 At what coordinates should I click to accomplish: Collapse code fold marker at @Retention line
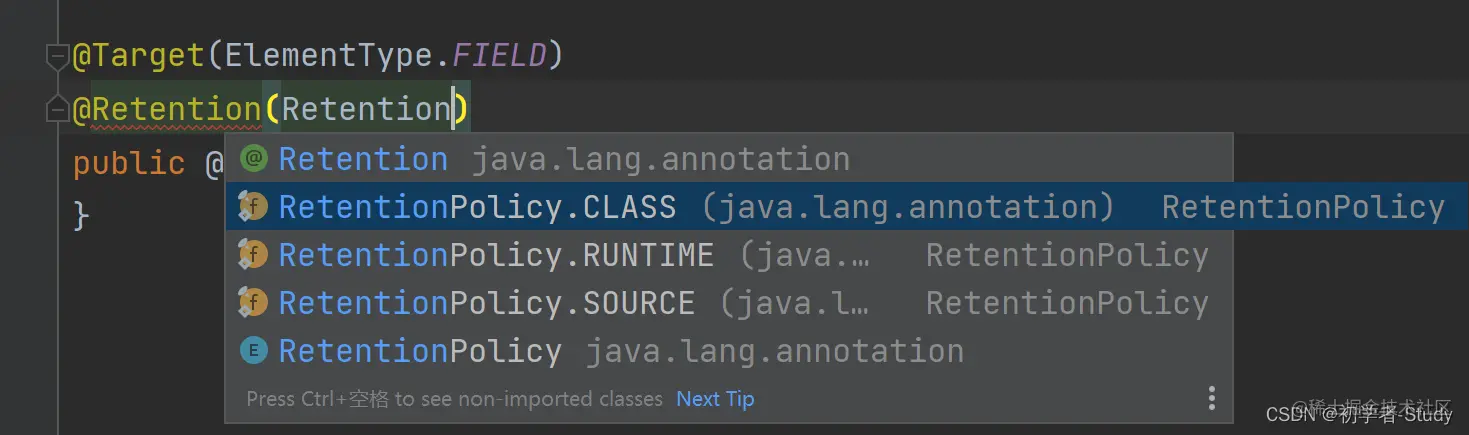[58, 109]
